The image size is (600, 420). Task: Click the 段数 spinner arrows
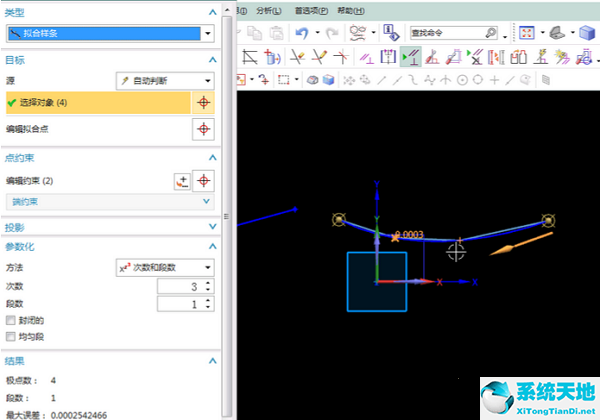pos(208,304)
